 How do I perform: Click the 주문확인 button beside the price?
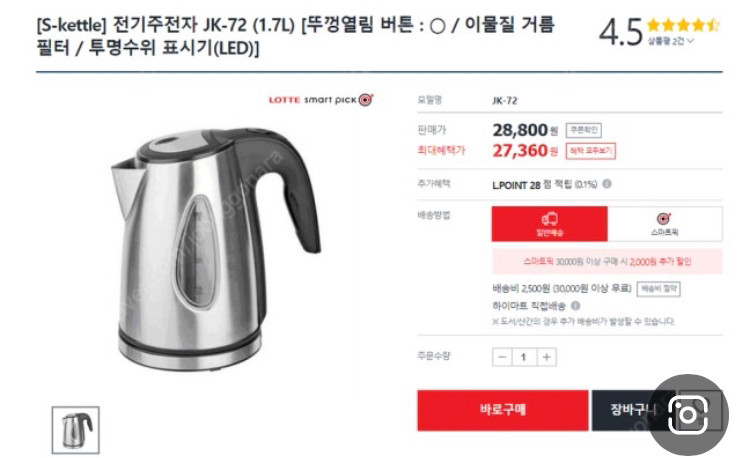pos(584,130)
